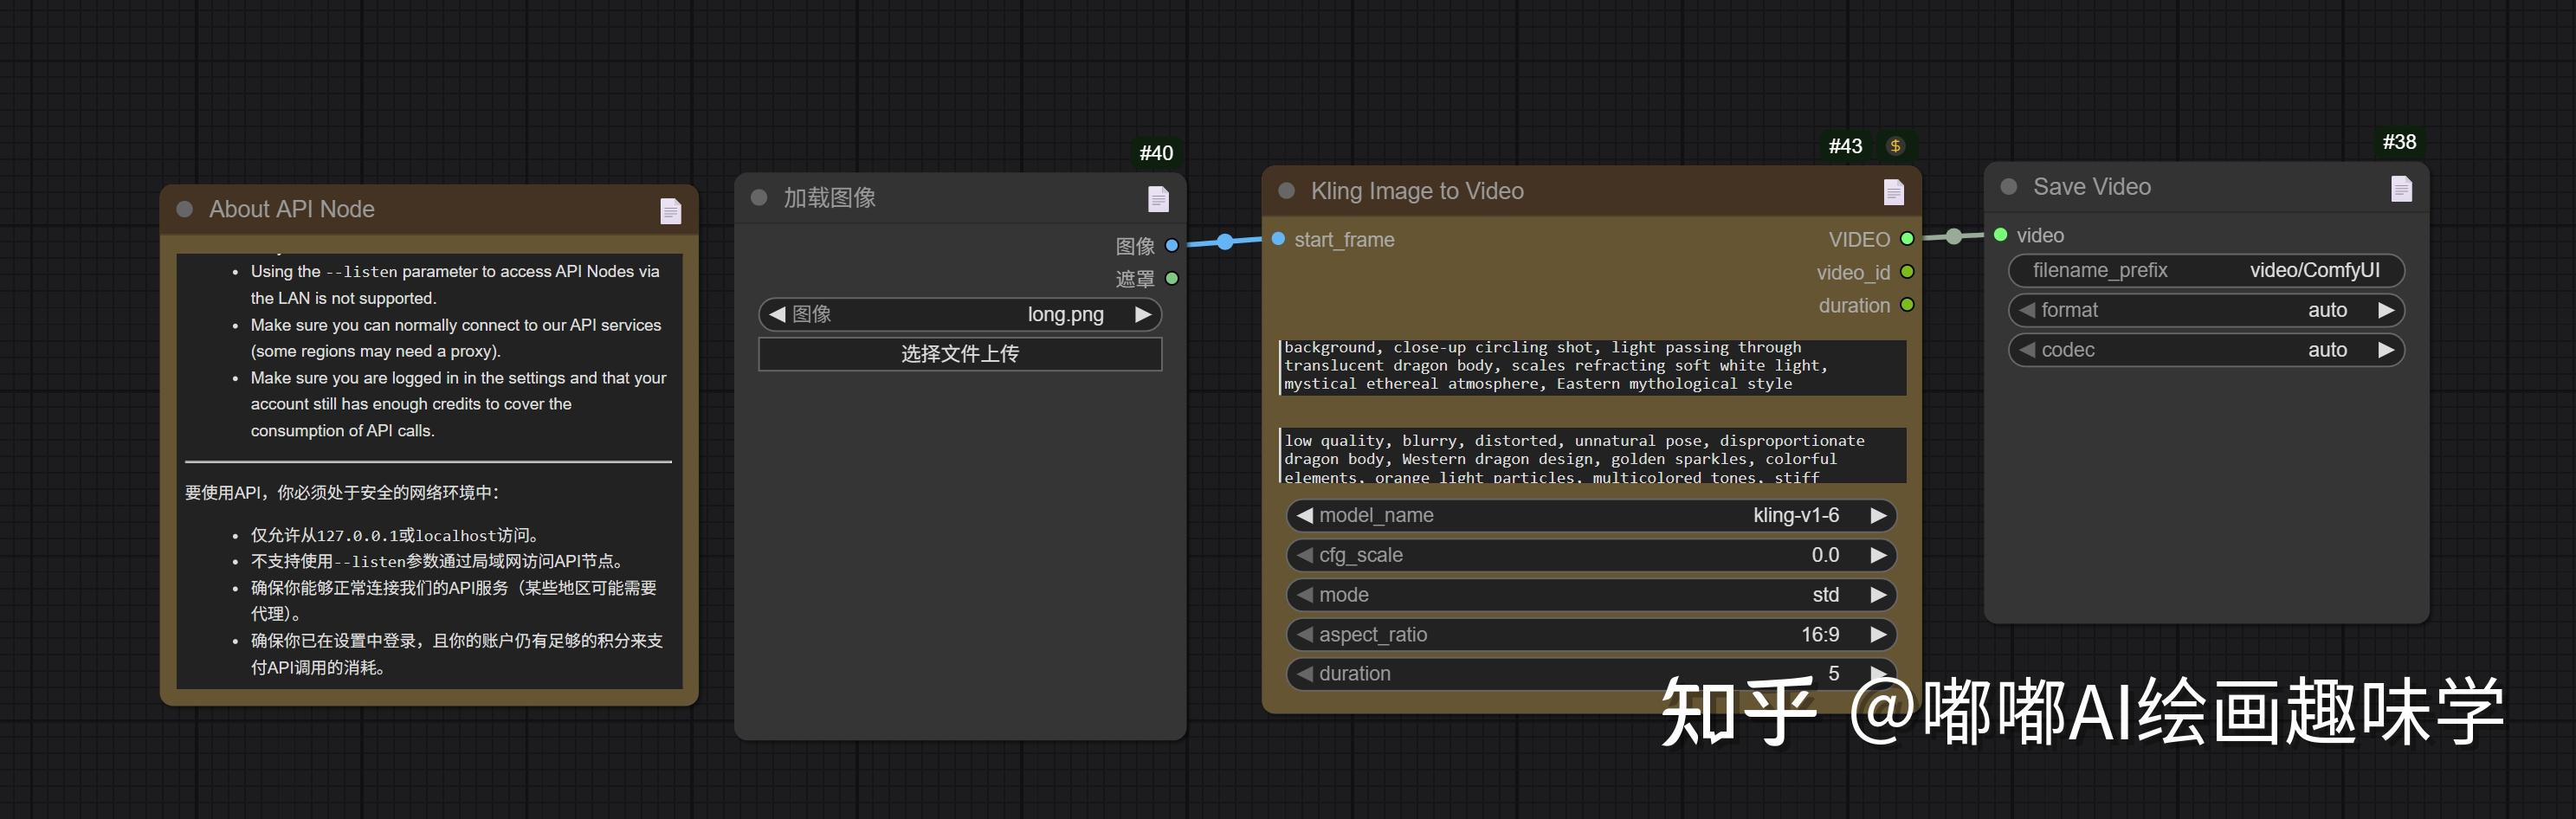Advance model_name past kling-v1-6 with right arrow
2576x819 pixels.
(x=1878, y=515)
